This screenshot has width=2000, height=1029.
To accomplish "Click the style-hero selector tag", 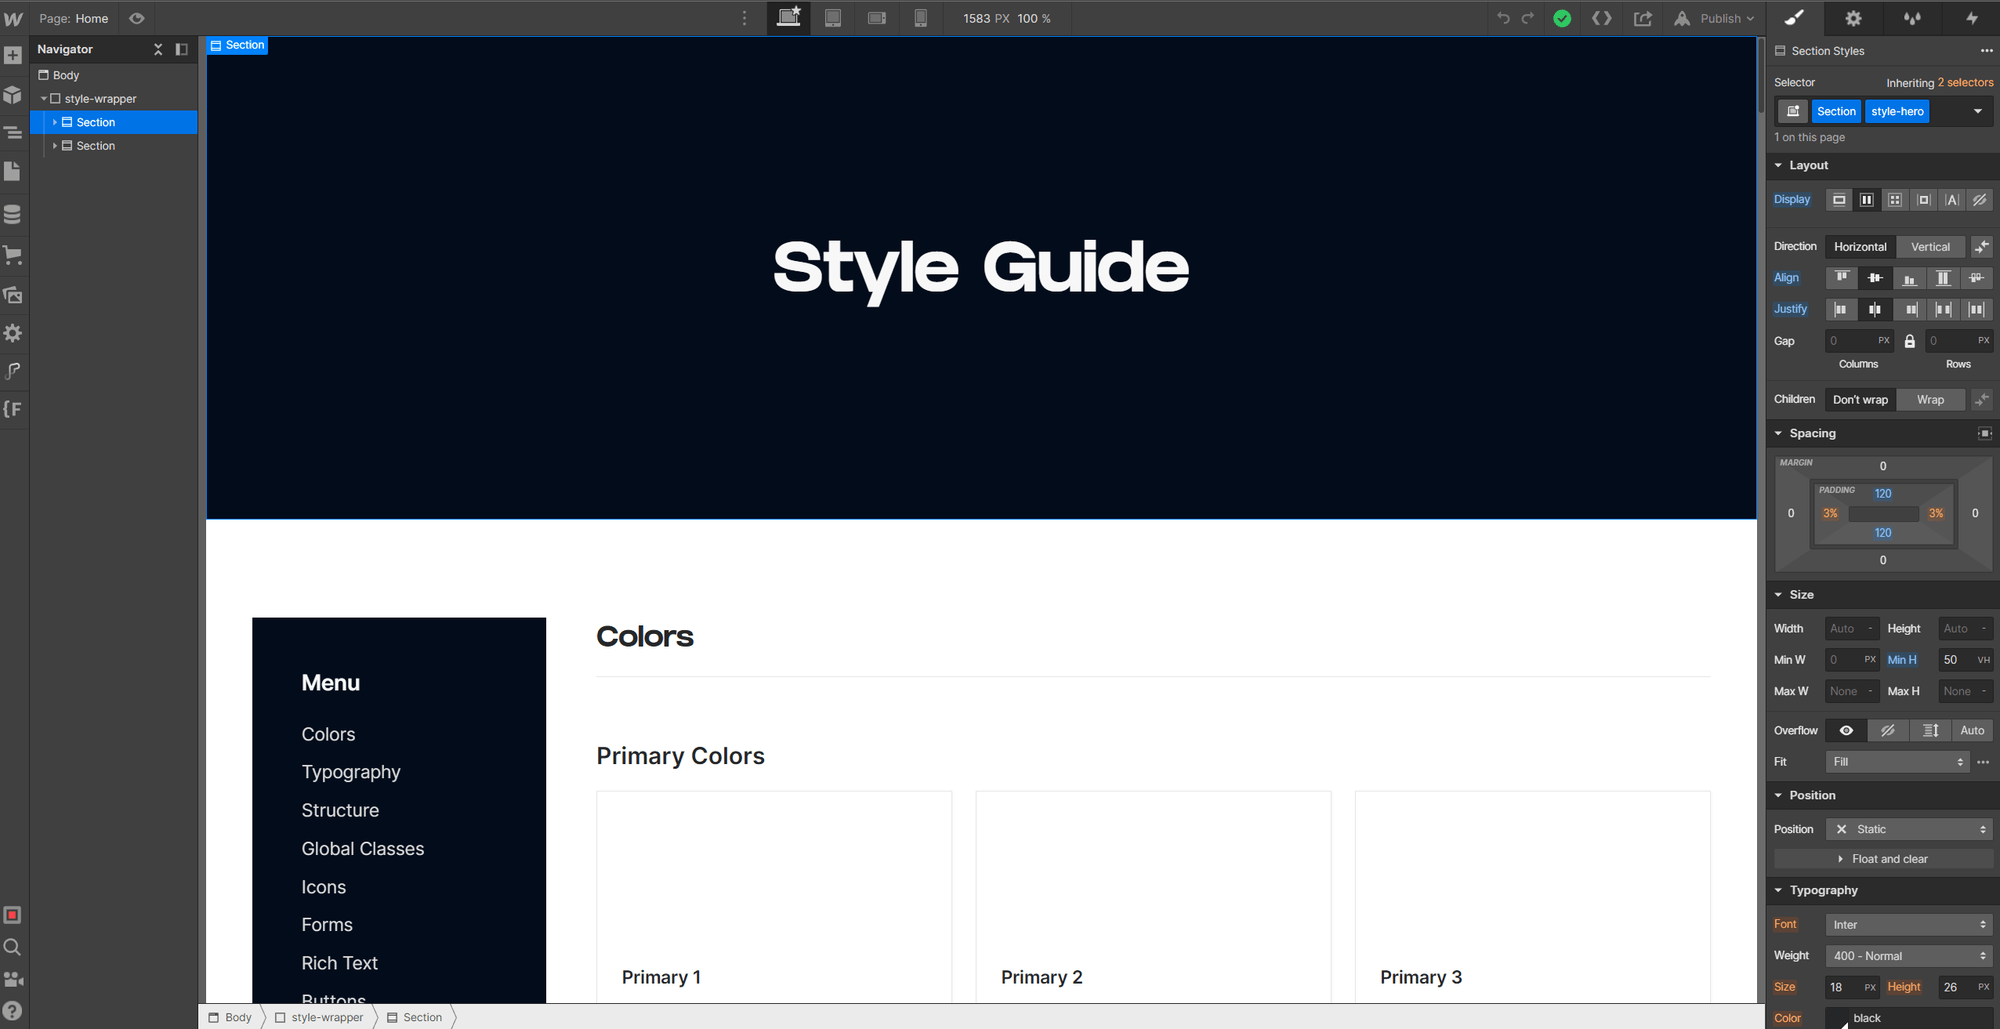I will [x=1897, y=111].
